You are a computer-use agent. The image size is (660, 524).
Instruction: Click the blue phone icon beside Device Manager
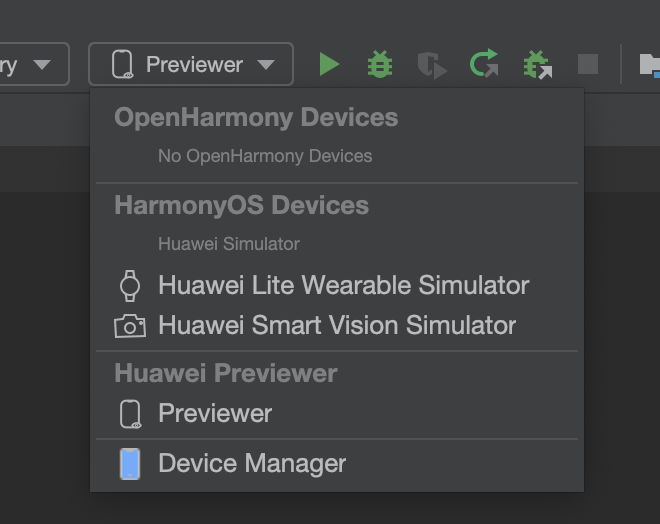130,464
